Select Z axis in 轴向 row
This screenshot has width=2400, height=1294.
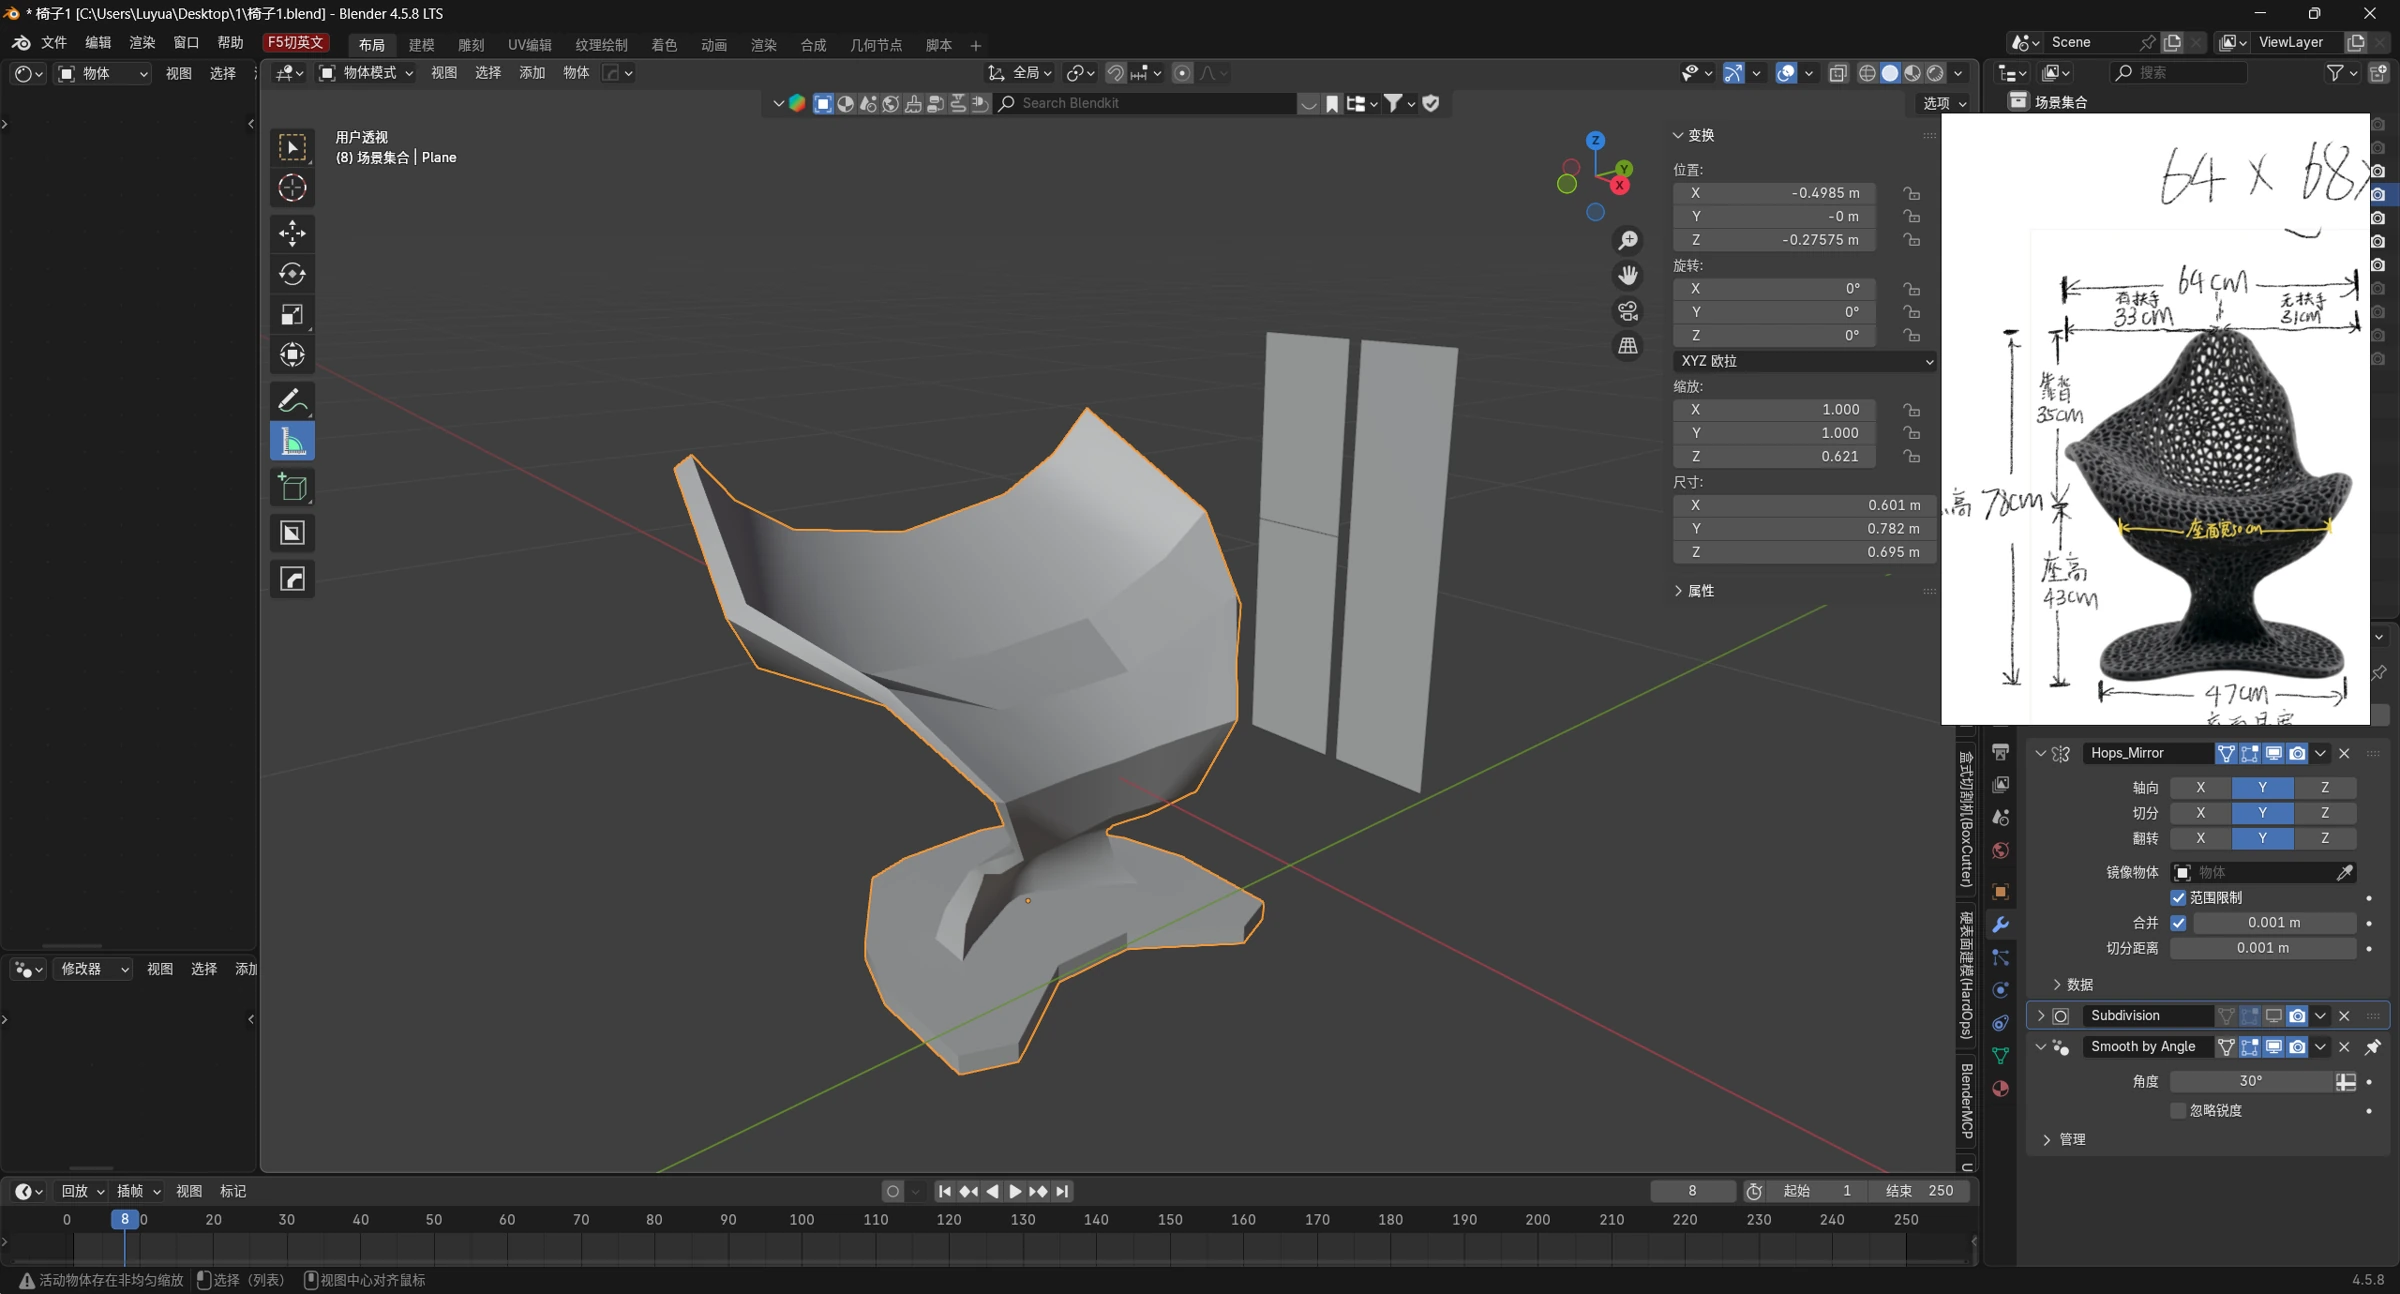(2325, 787)
